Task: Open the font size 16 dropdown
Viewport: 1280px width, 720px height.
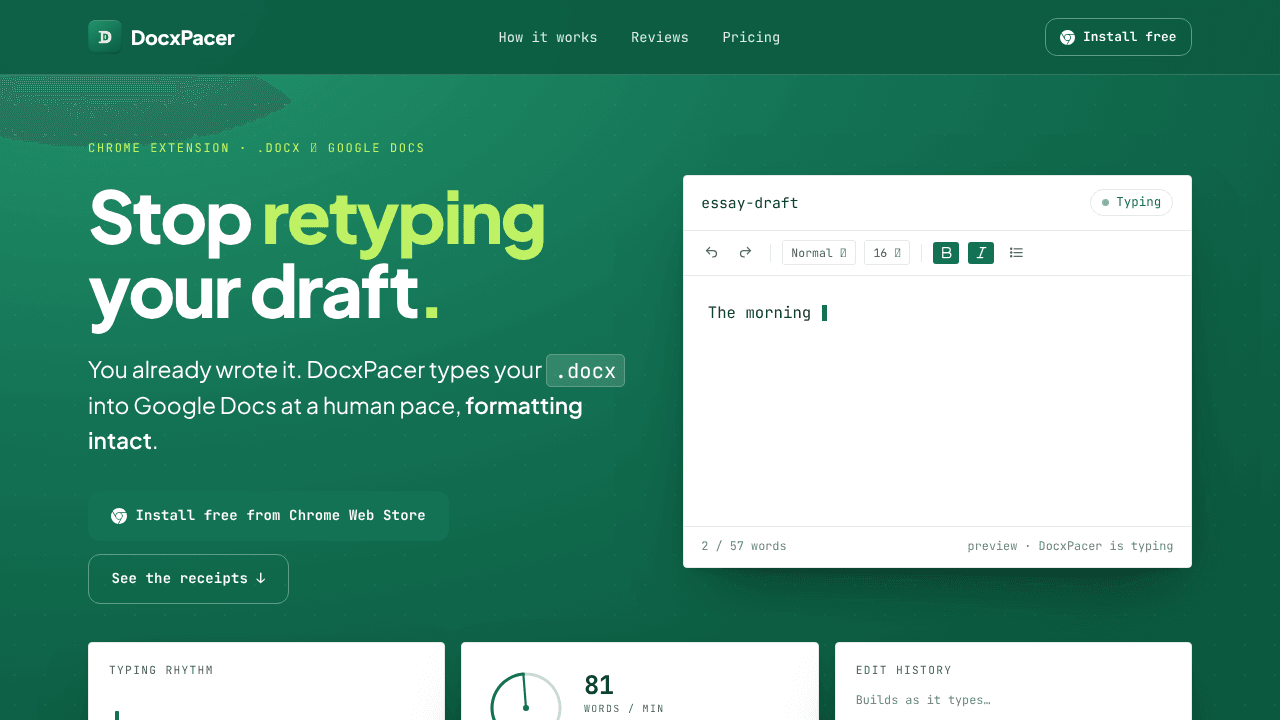Action: tap(887, 253)
